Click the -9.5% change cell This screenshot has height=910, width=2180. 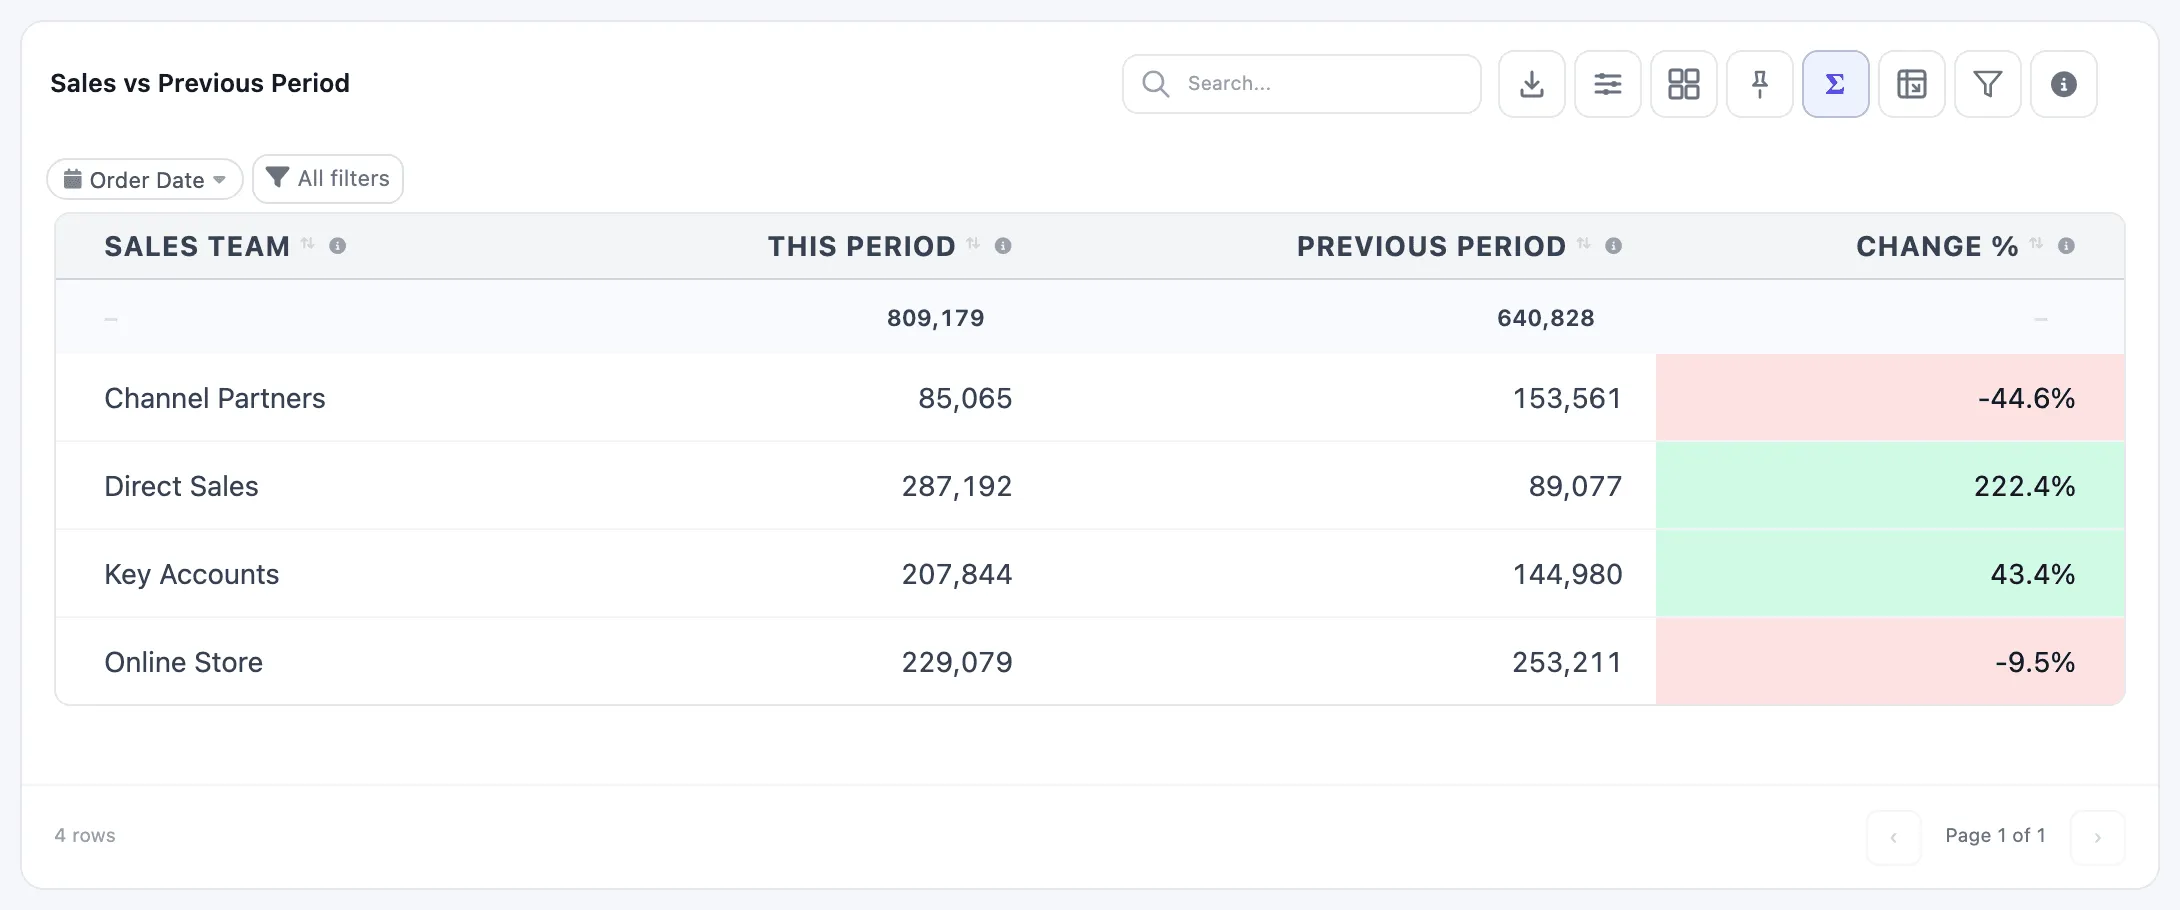coord(1890,662)
